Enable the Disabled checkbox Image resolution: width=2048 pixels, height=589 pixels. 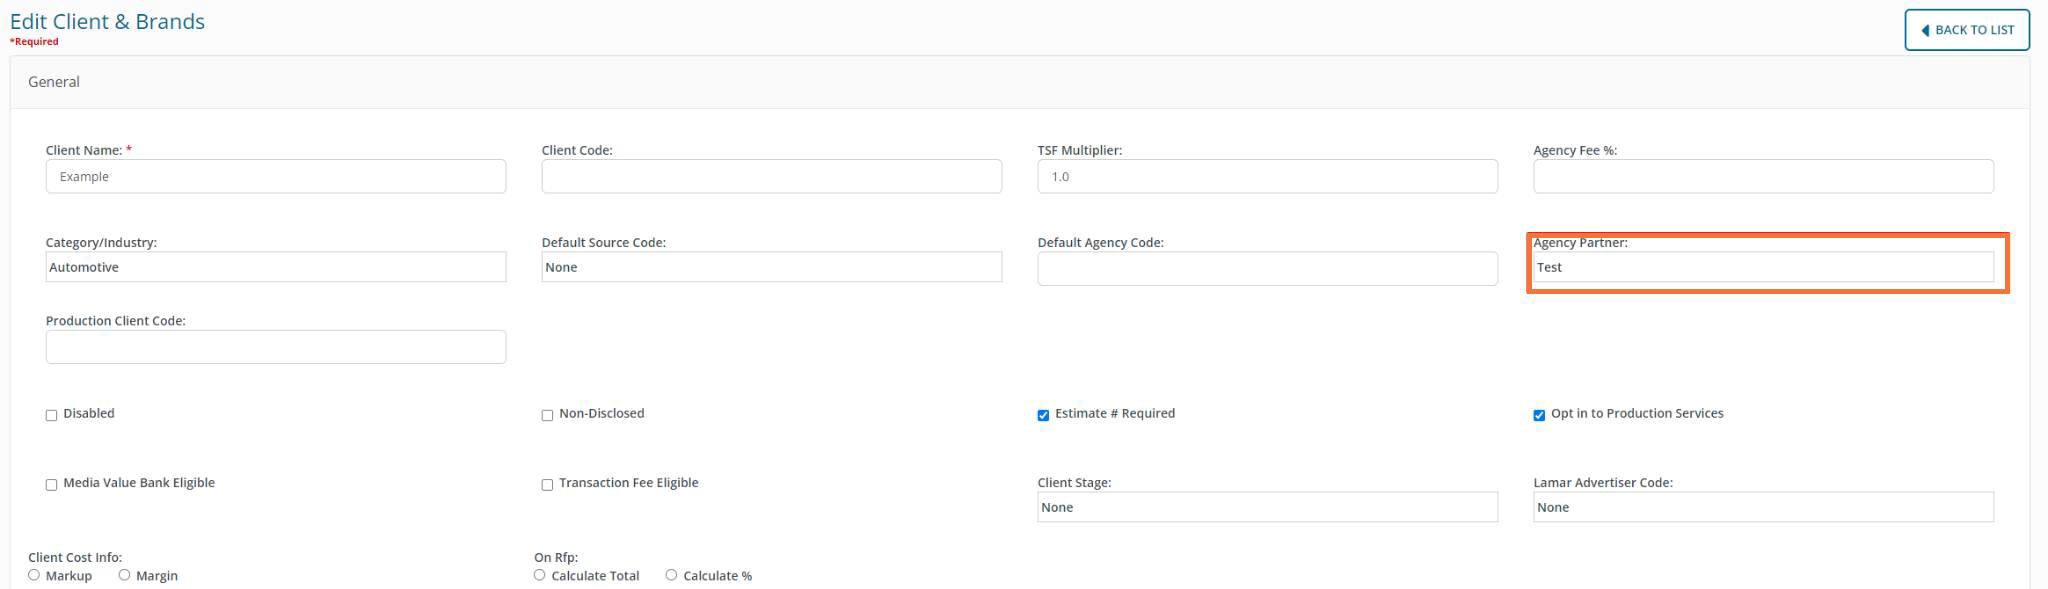51,415
